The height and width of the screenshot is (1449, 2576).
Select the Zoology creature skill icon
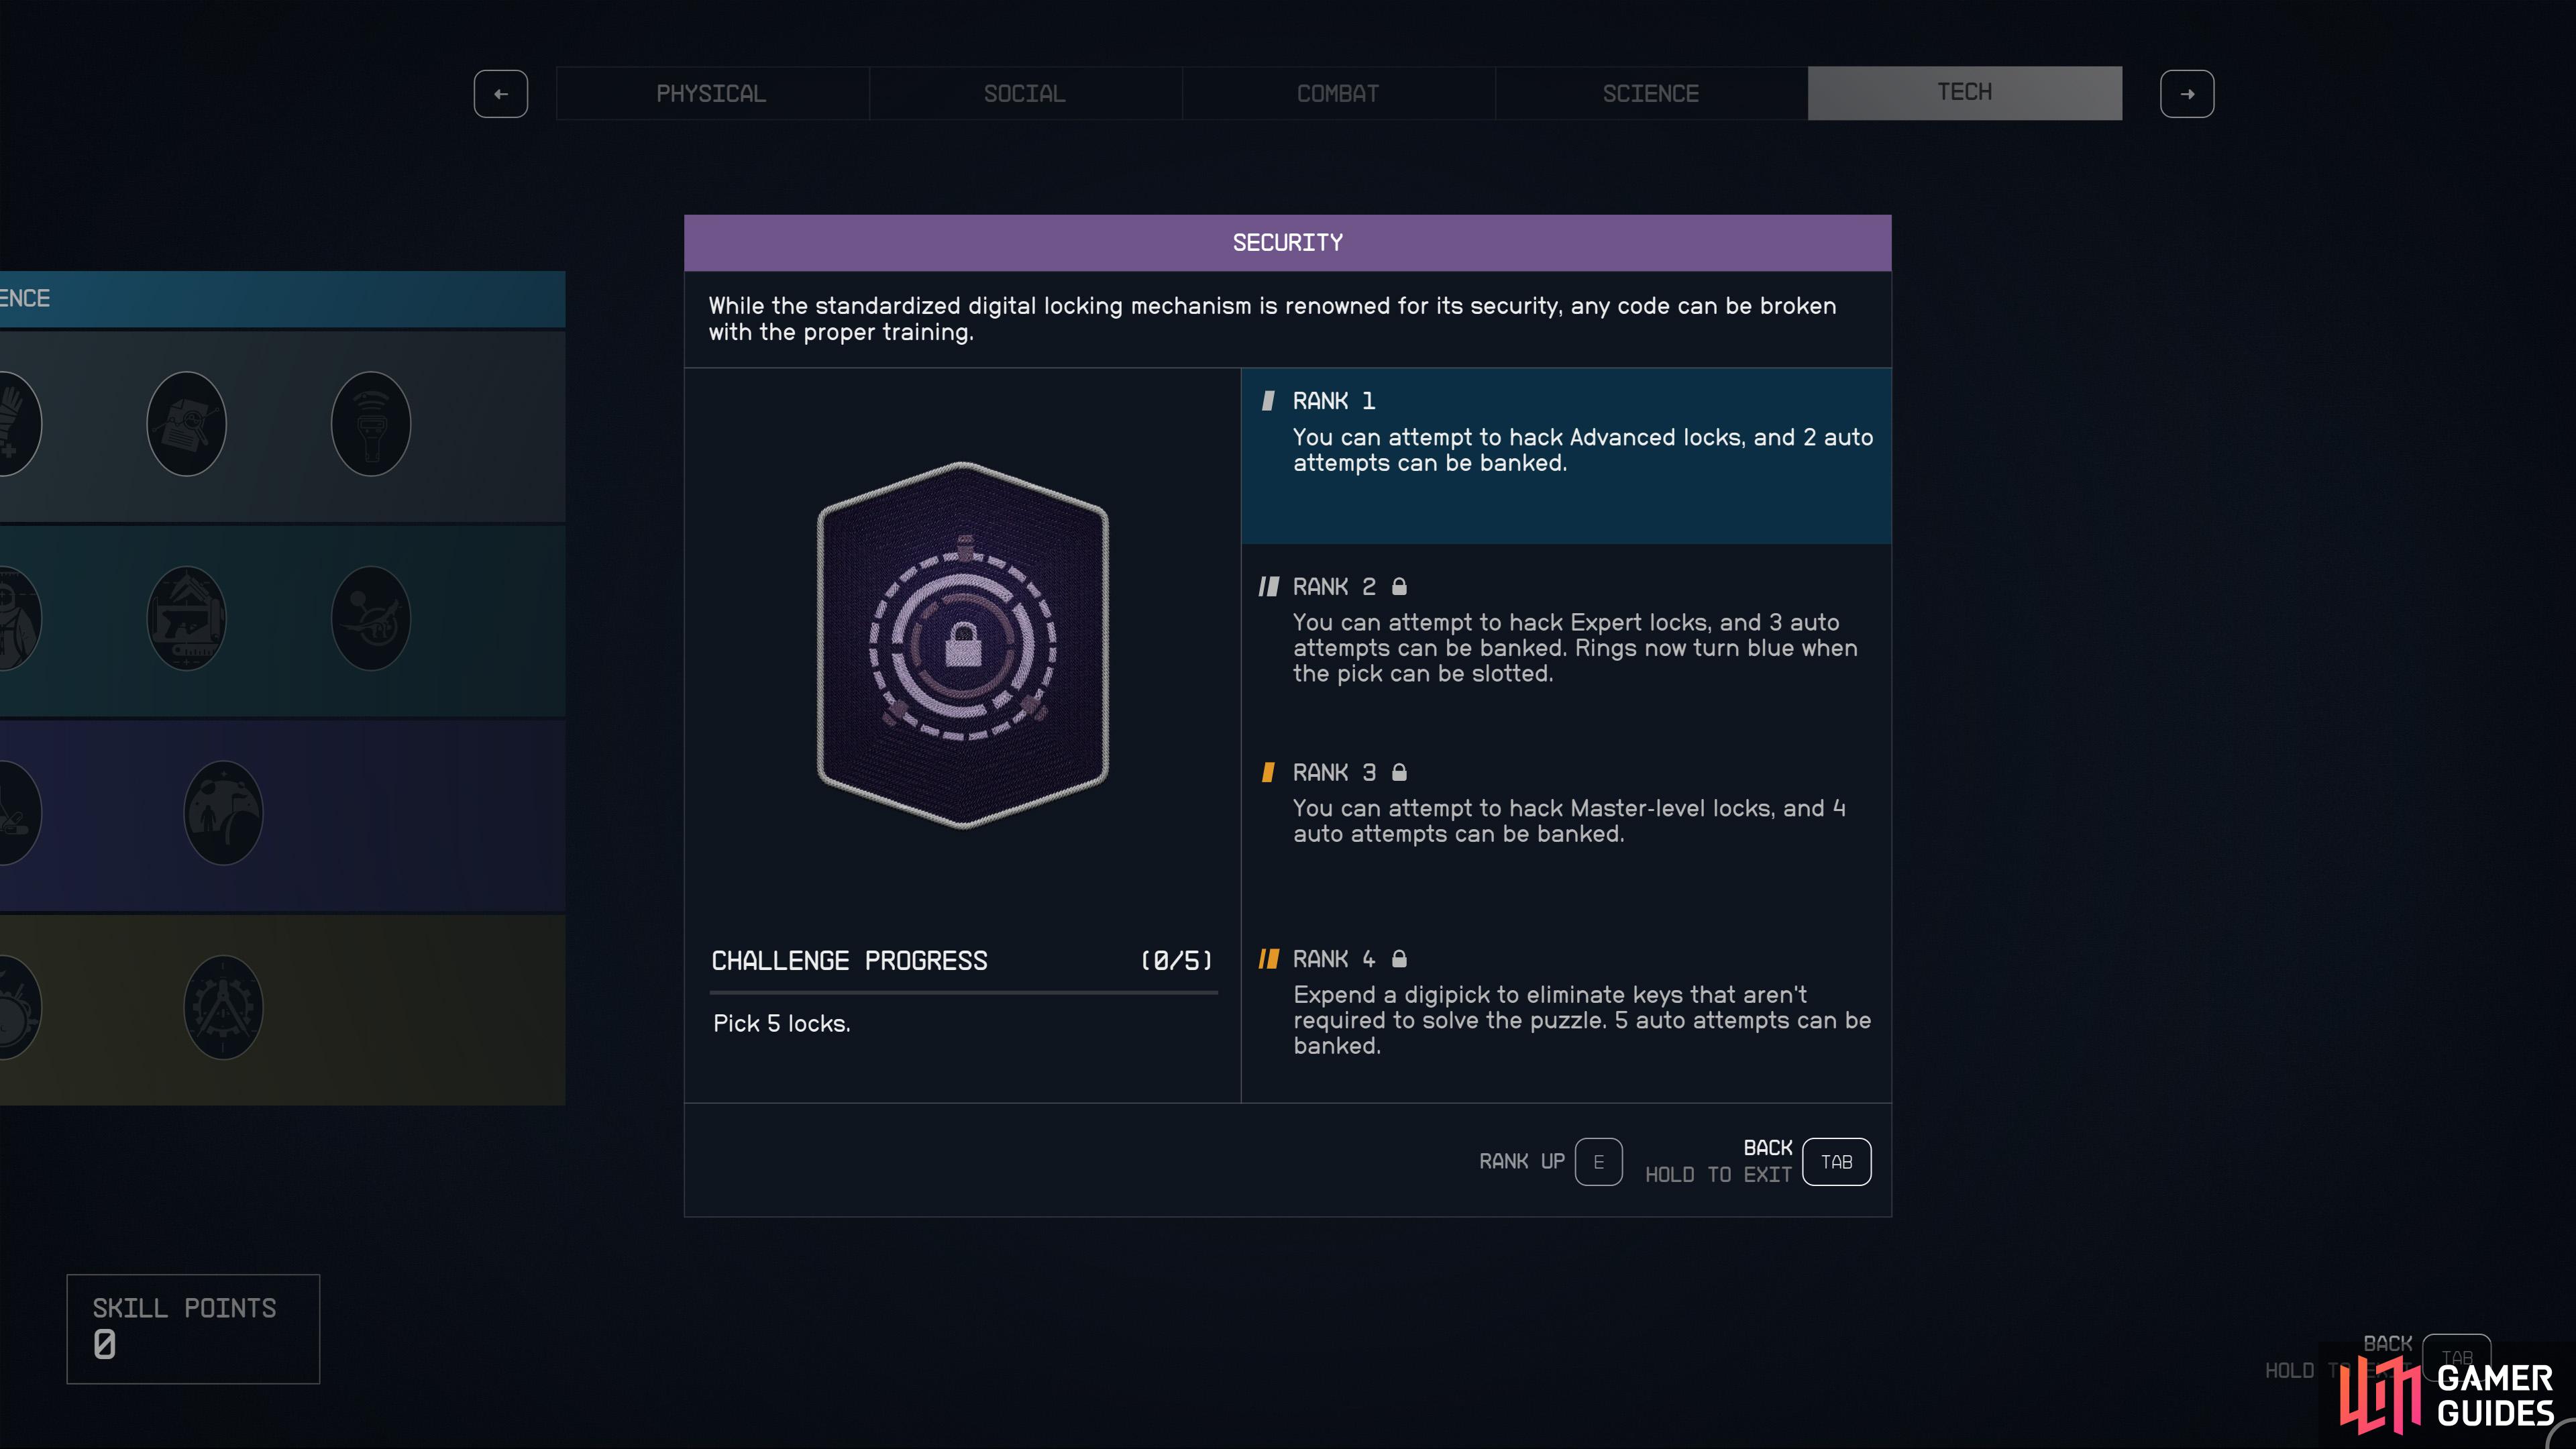pos(371,618)
